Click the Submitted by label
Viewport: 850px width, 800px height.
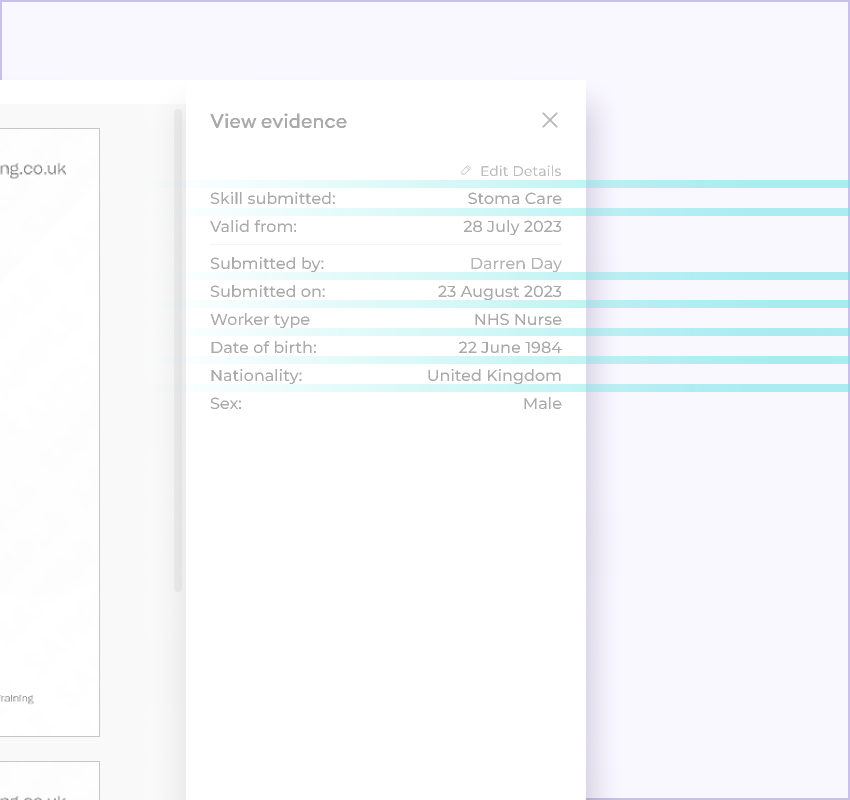click(x=267, y=263)
